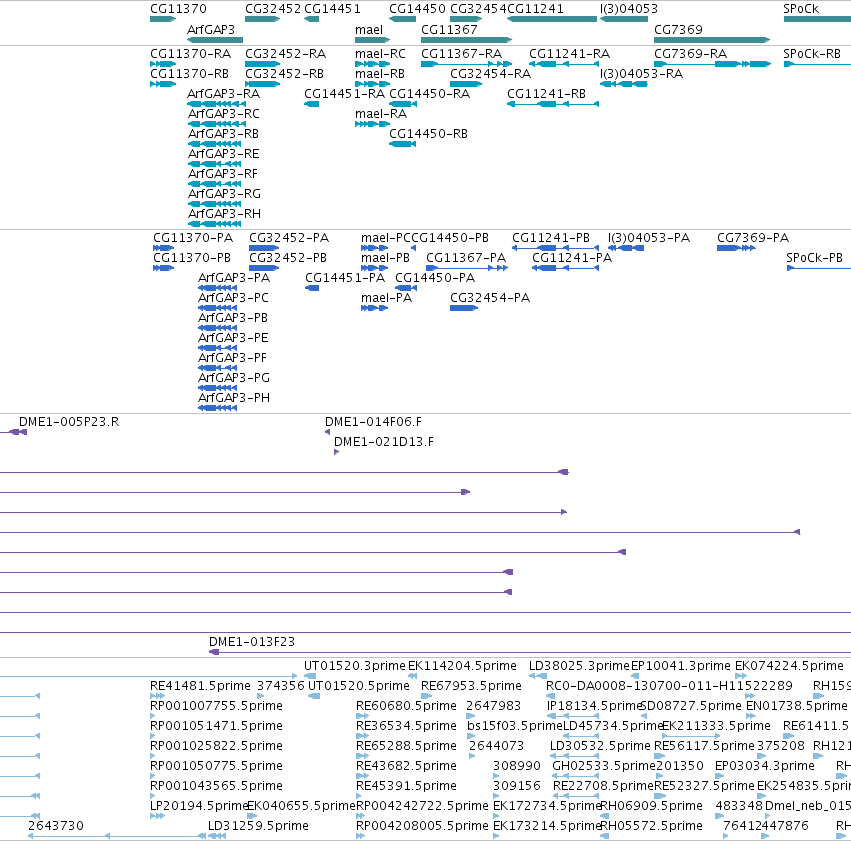Select the RH05572.5prime EST label

tap(652, 826)
